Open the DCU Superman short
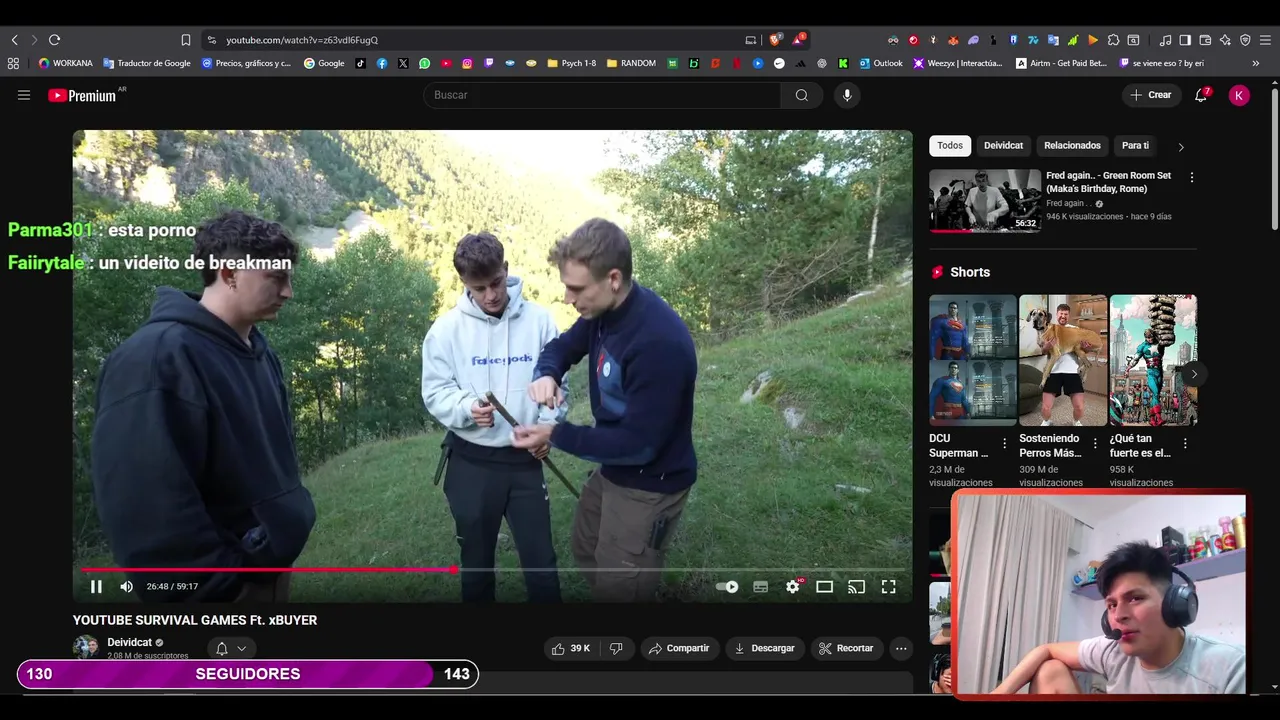 972,360
